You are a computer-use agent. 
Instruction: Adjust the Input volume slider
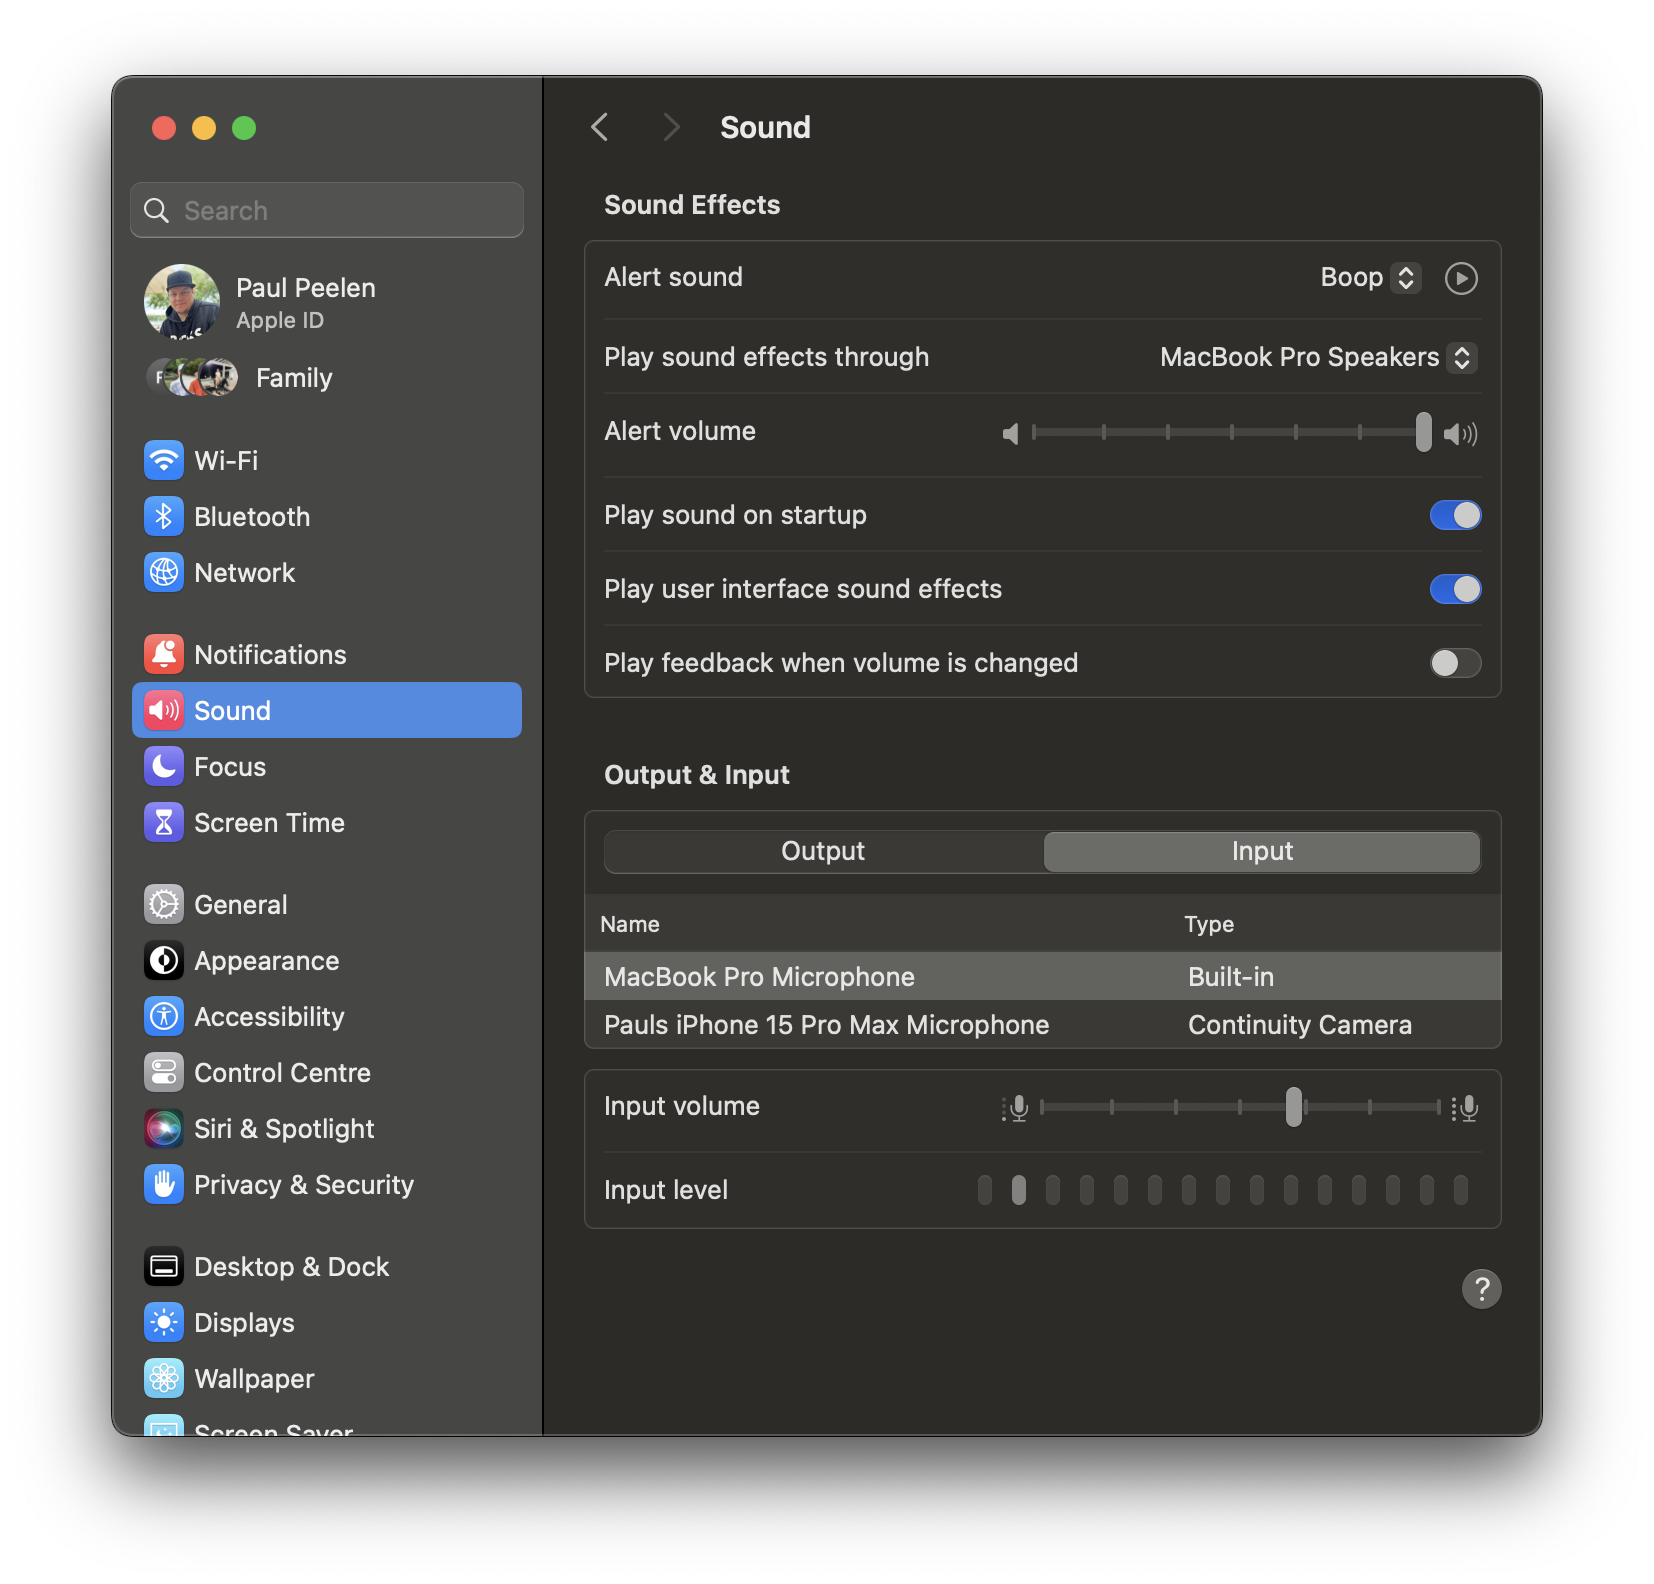point(1296,1107)
